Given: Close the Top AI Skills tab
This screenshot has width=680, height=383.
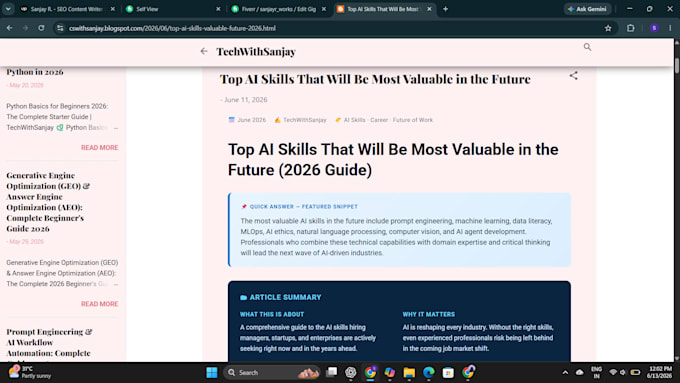Looking at the screenshot, I should point(429,9).
